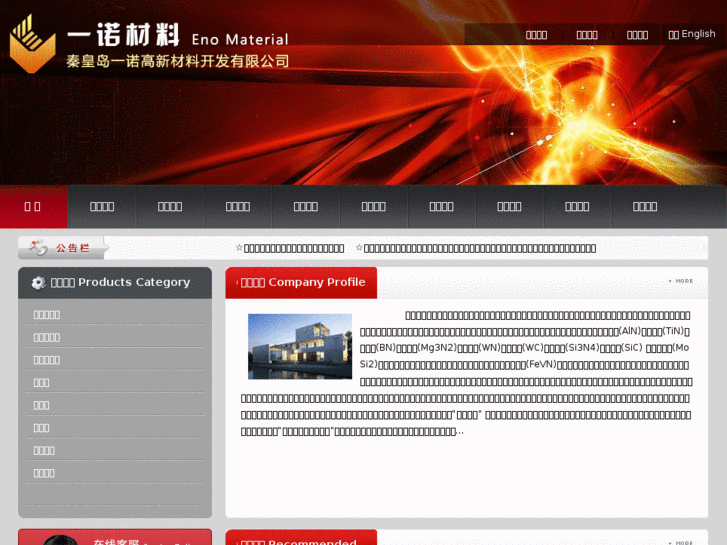Click the 公告栏 notice board icon

click(38, 248)
